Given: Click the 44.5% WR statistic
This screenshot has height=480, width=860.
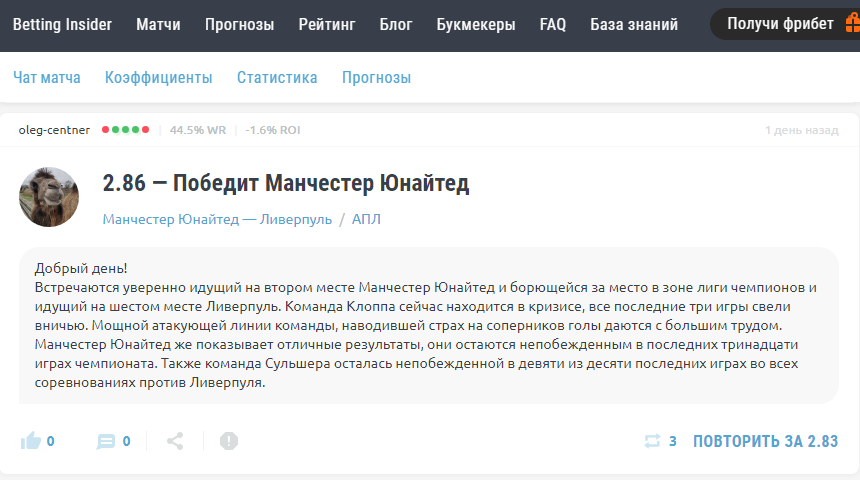Looking at the screenshot, I should pyautogui.click(x=197, y=130).
